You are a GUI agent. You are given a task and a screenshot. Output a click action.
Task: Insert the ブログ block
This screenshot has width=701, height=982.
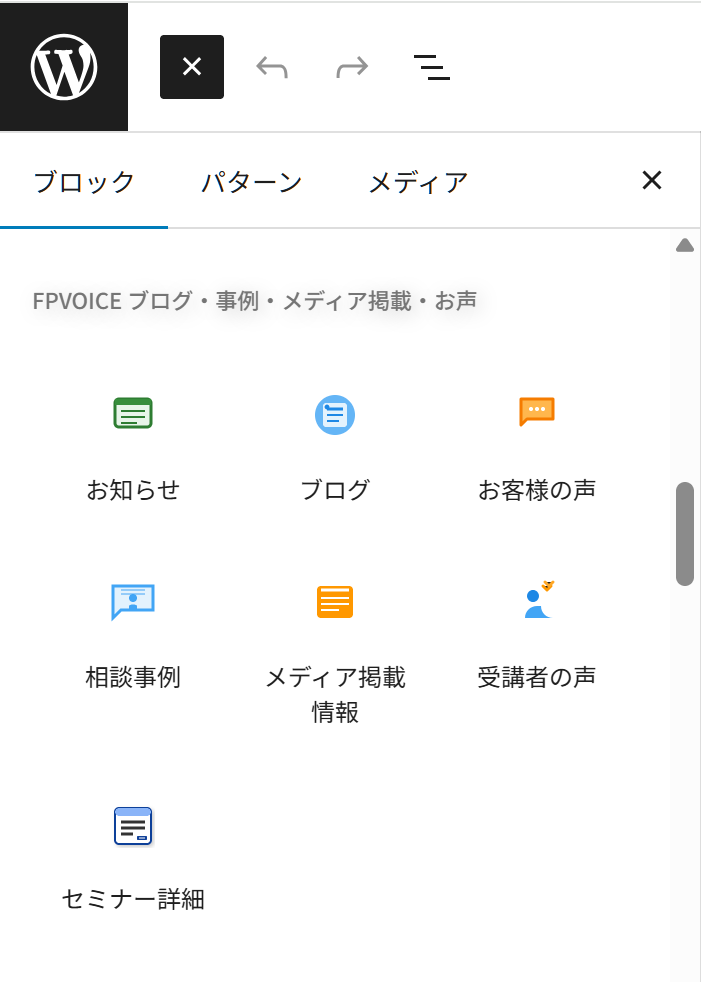tap(335, 440)
